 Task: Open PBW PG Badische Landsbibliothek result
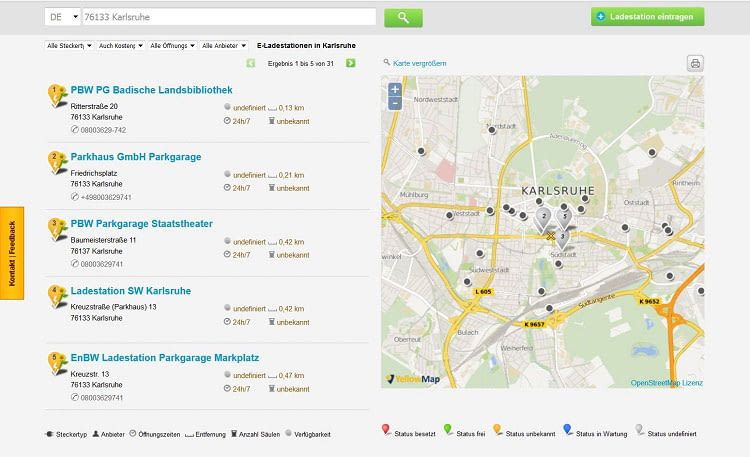click(151, 90)
